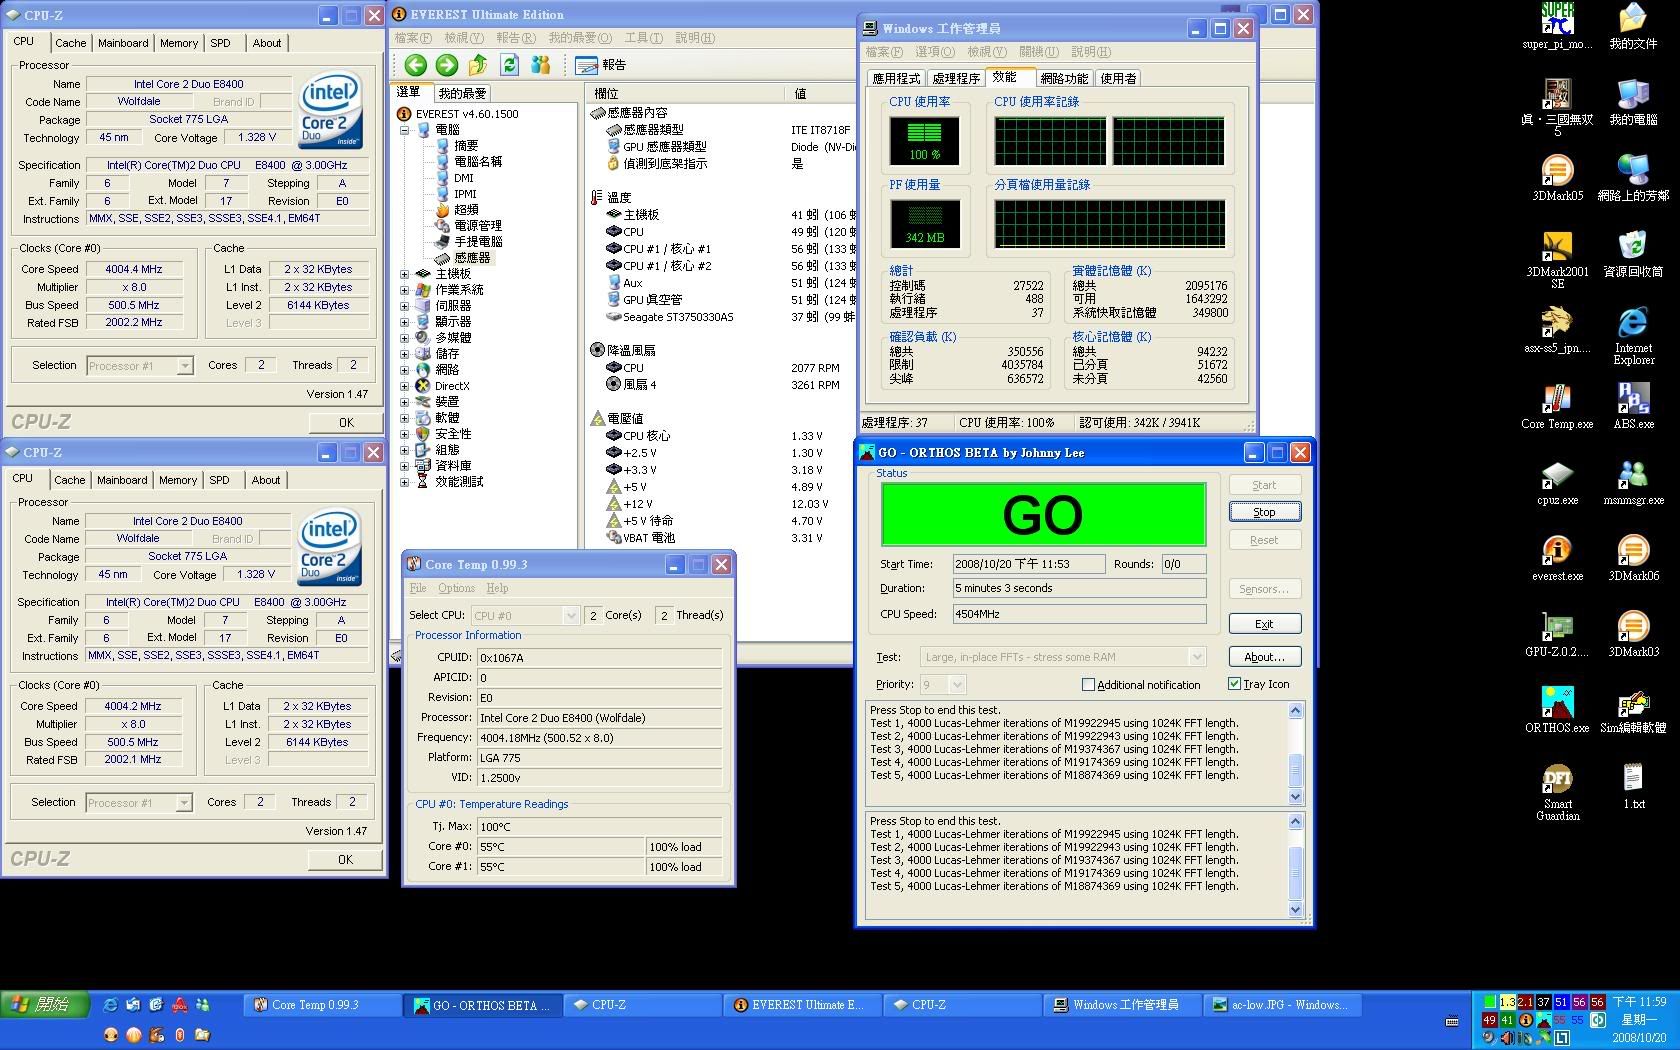Open ABS.exe desktop icon

click(1633, 406)
